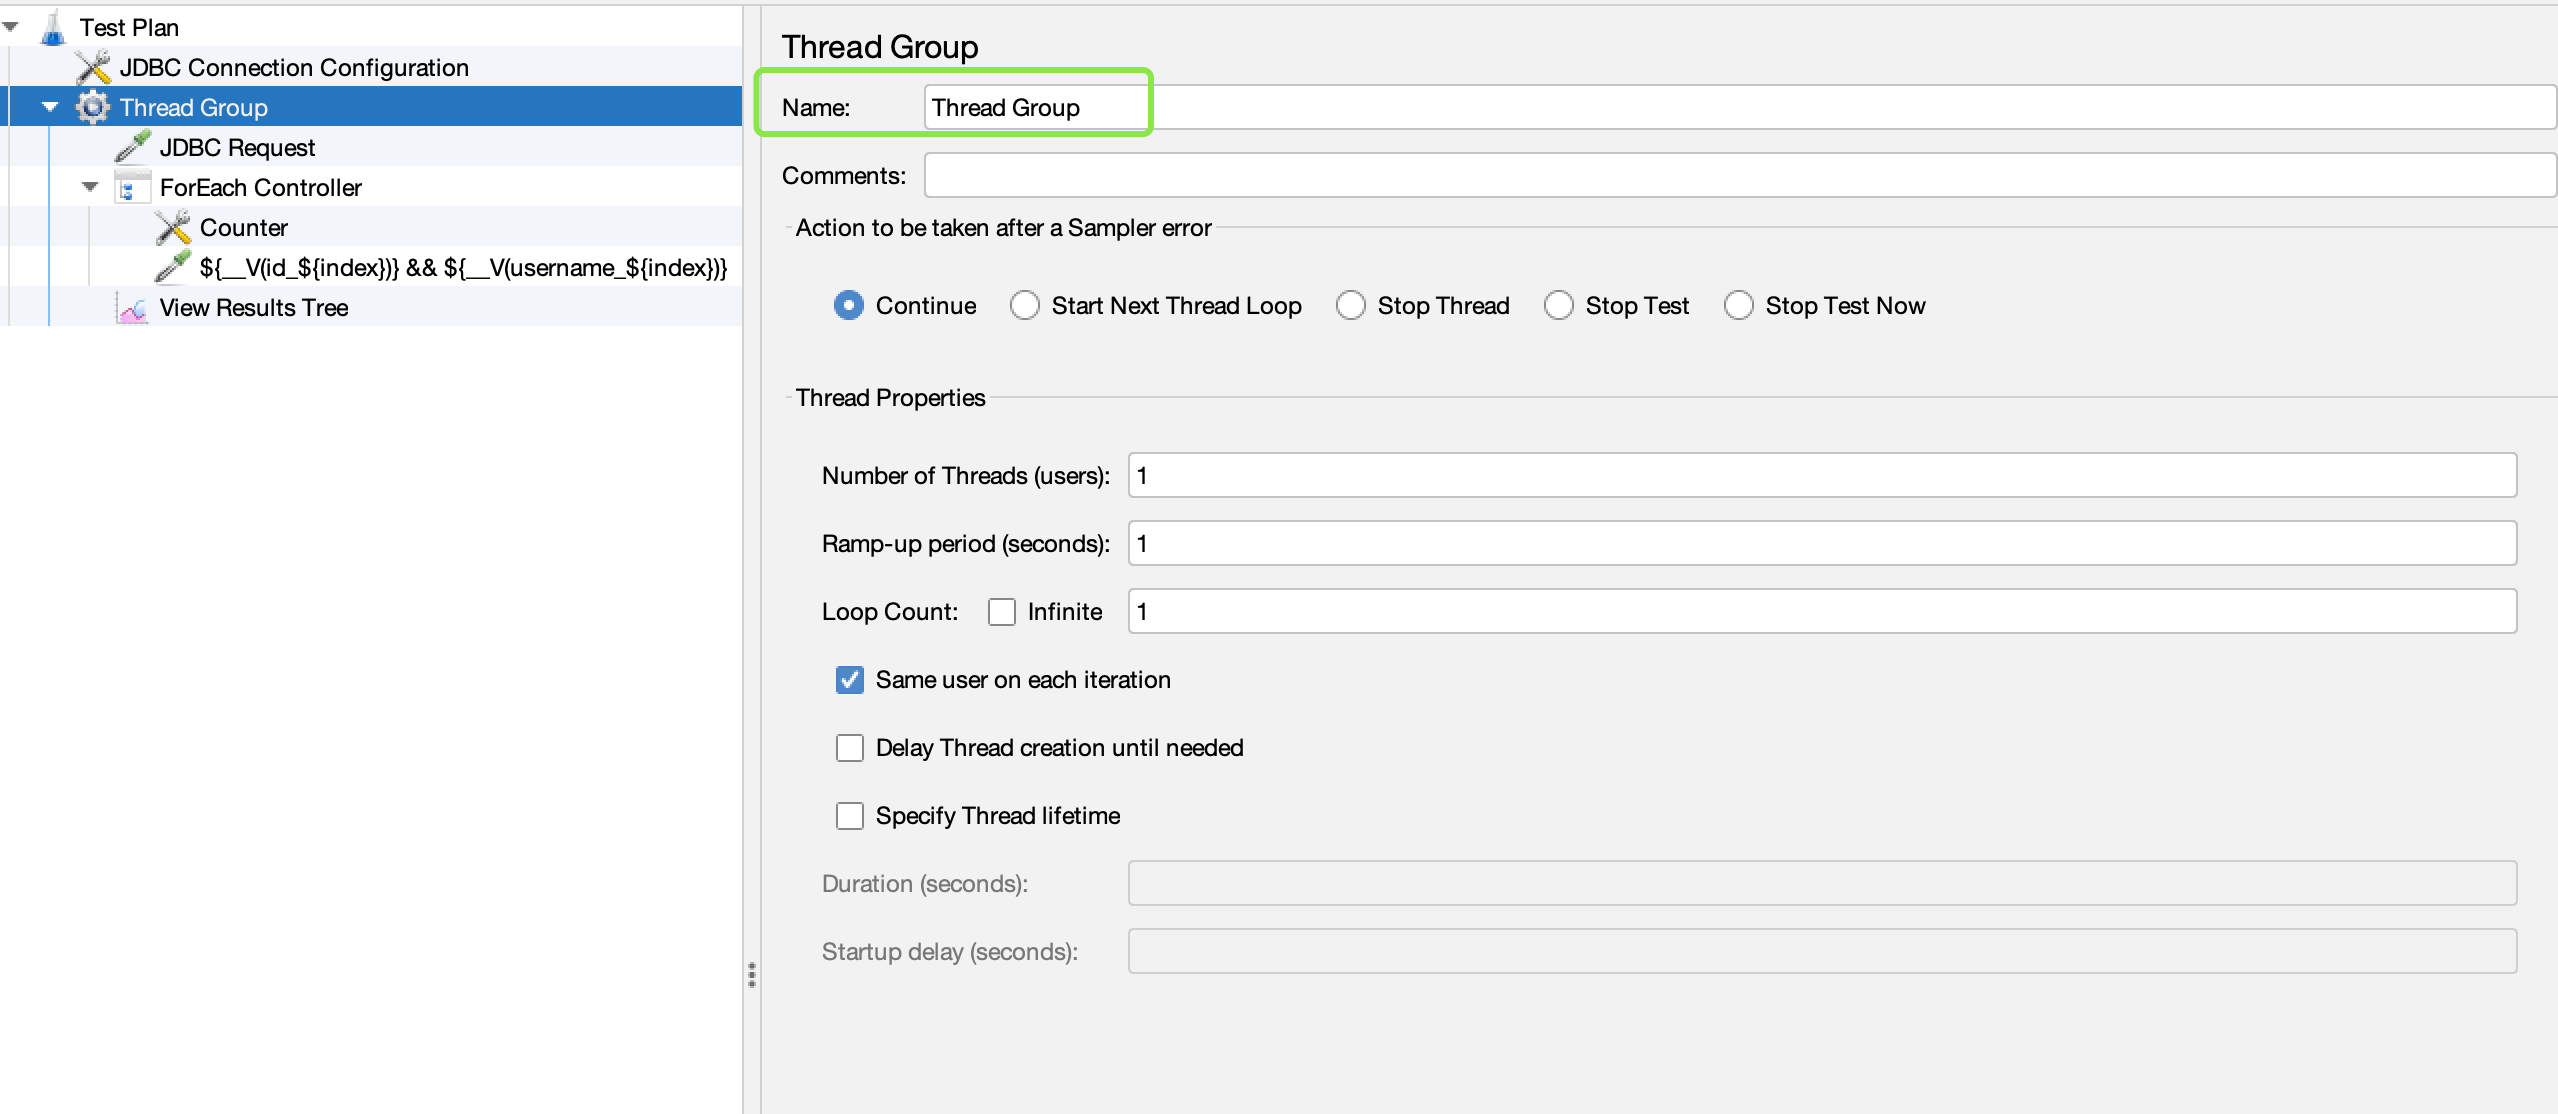Collapse the ForEach Controller node arrow
2558x1114 pixels.
90,187
